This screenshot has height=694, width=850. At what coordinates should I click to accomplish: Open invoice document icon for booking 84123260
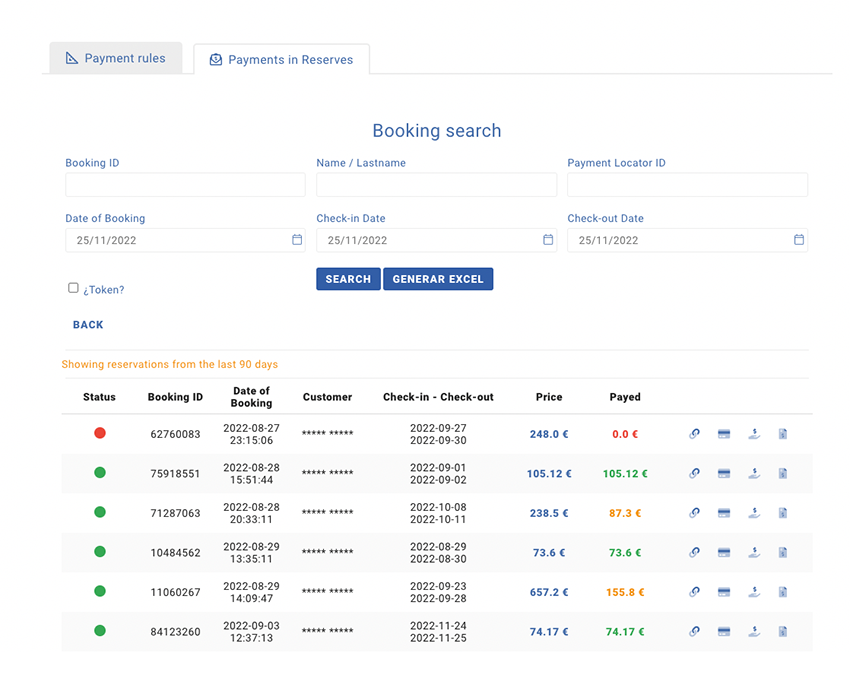pyautogui.click(x=783, y=632)
